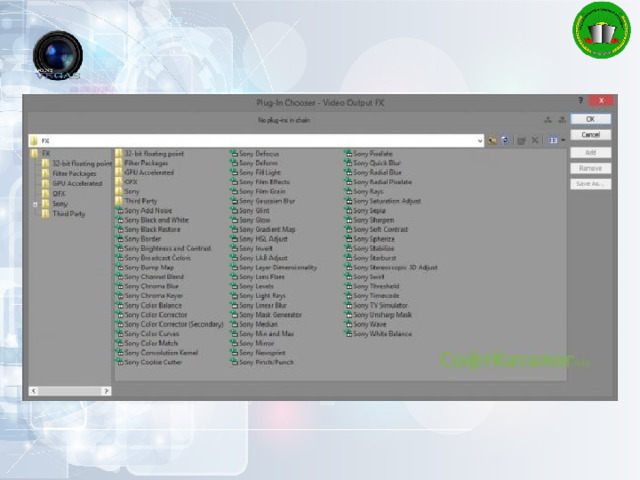Select the Sony Lens Flare plug-in icon
Screen dimensions: 640x480
point(234,277)
